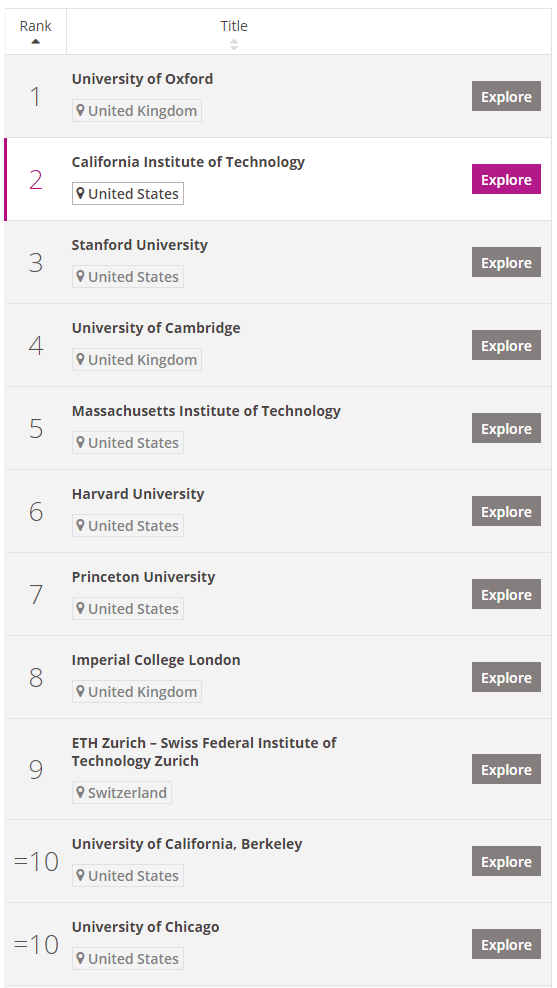
Task: Open University of California, Berkeley link
Action: click(x=187, y=844)
